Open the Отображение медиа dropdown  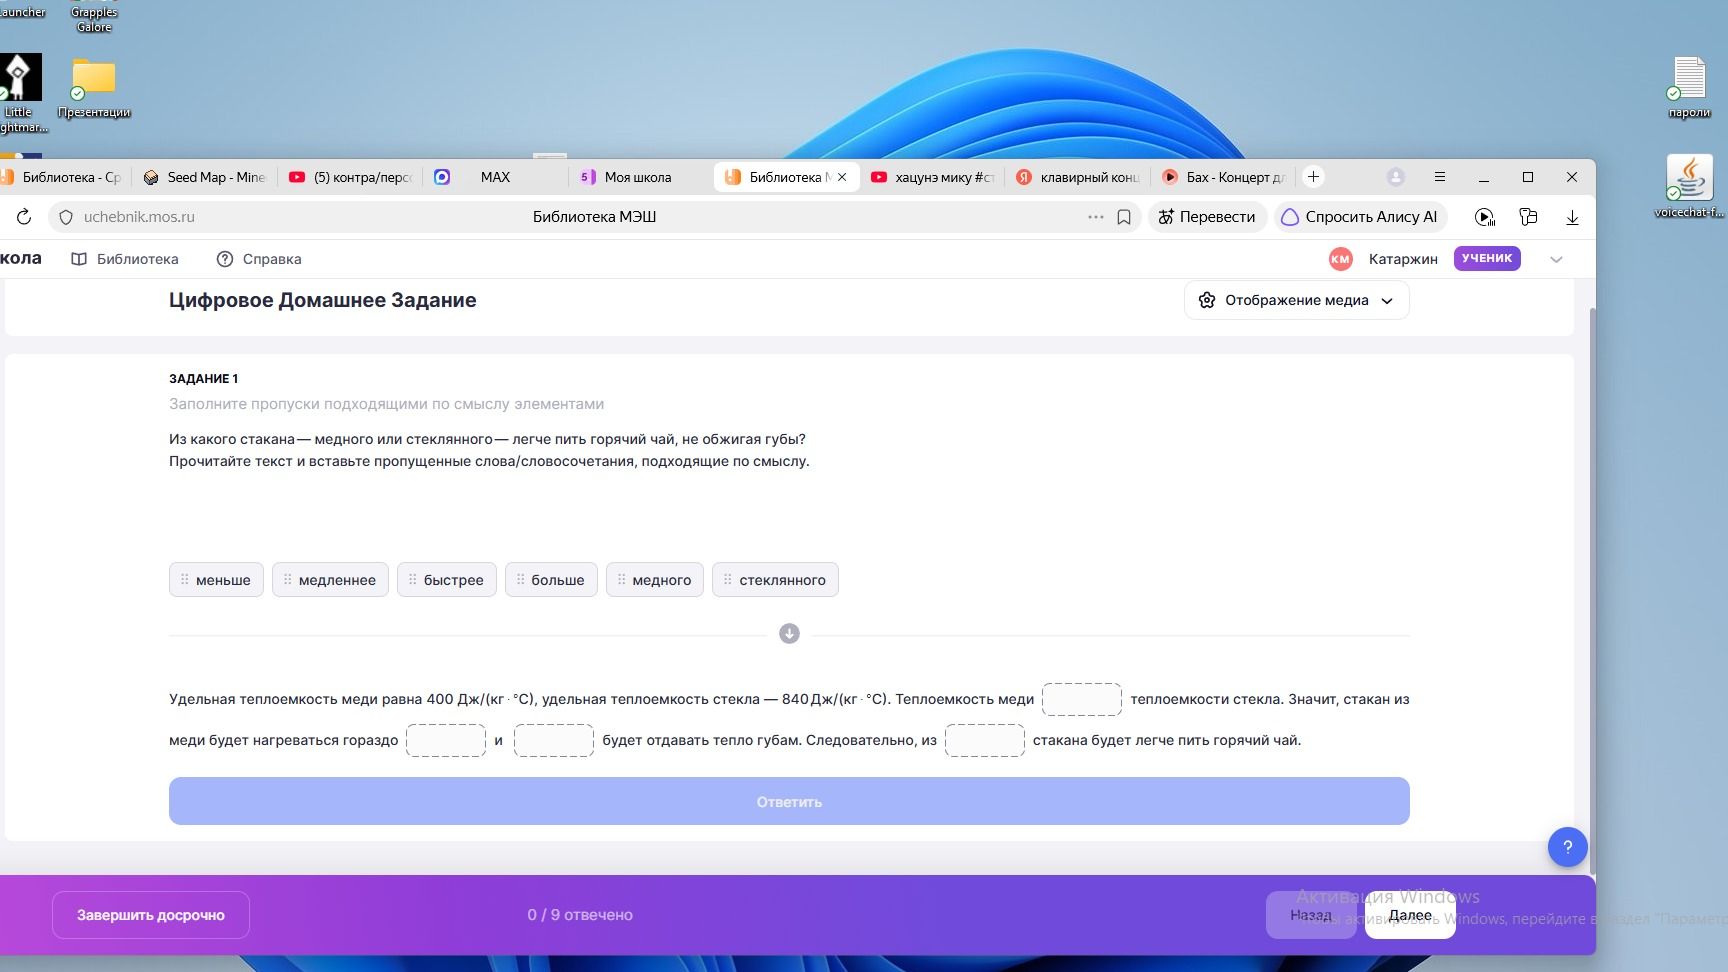click(1297, 300)
